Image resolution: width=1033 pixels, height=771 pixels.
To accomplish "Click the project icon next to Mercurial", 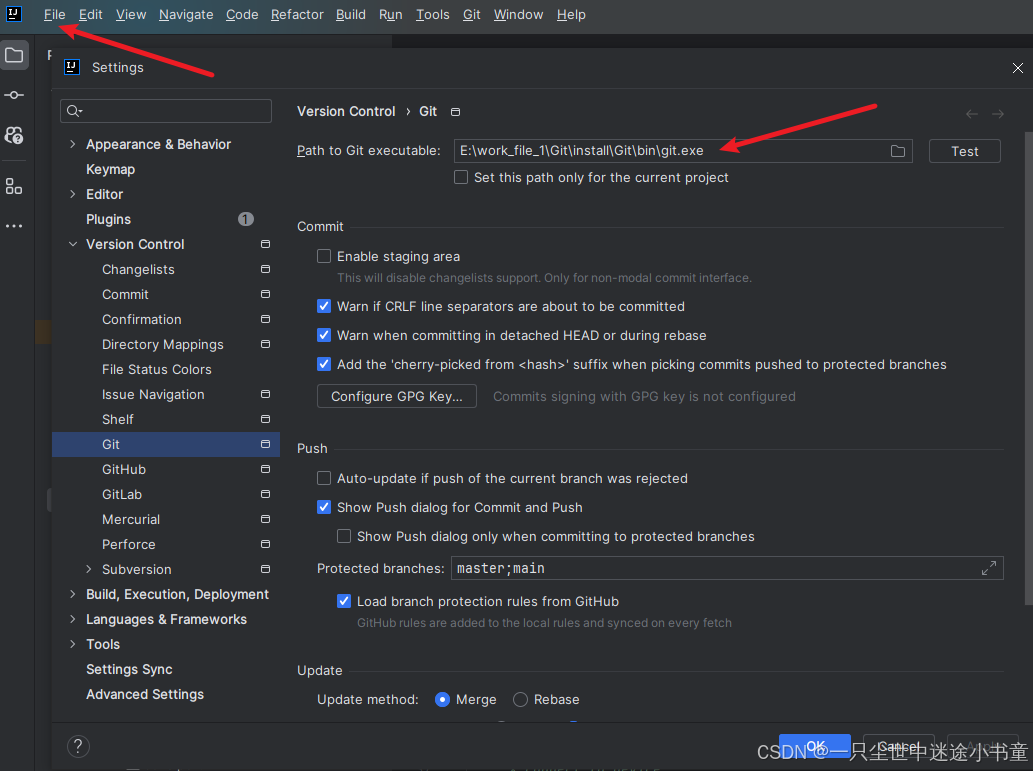I will [x=265, y=519].
